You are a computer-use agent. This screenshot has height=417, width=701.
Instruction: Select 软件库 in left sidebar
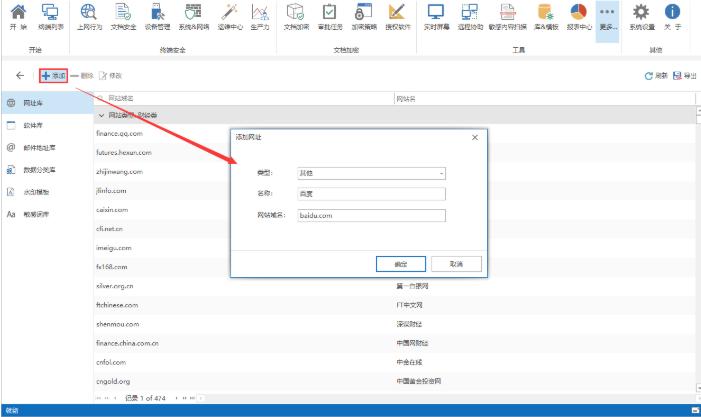click(33, 125)
